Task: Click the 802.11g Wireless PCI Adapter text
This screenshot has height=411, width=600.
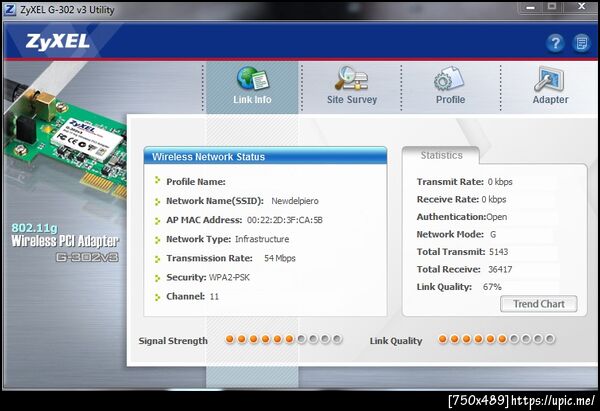Action: pos(65,235)
